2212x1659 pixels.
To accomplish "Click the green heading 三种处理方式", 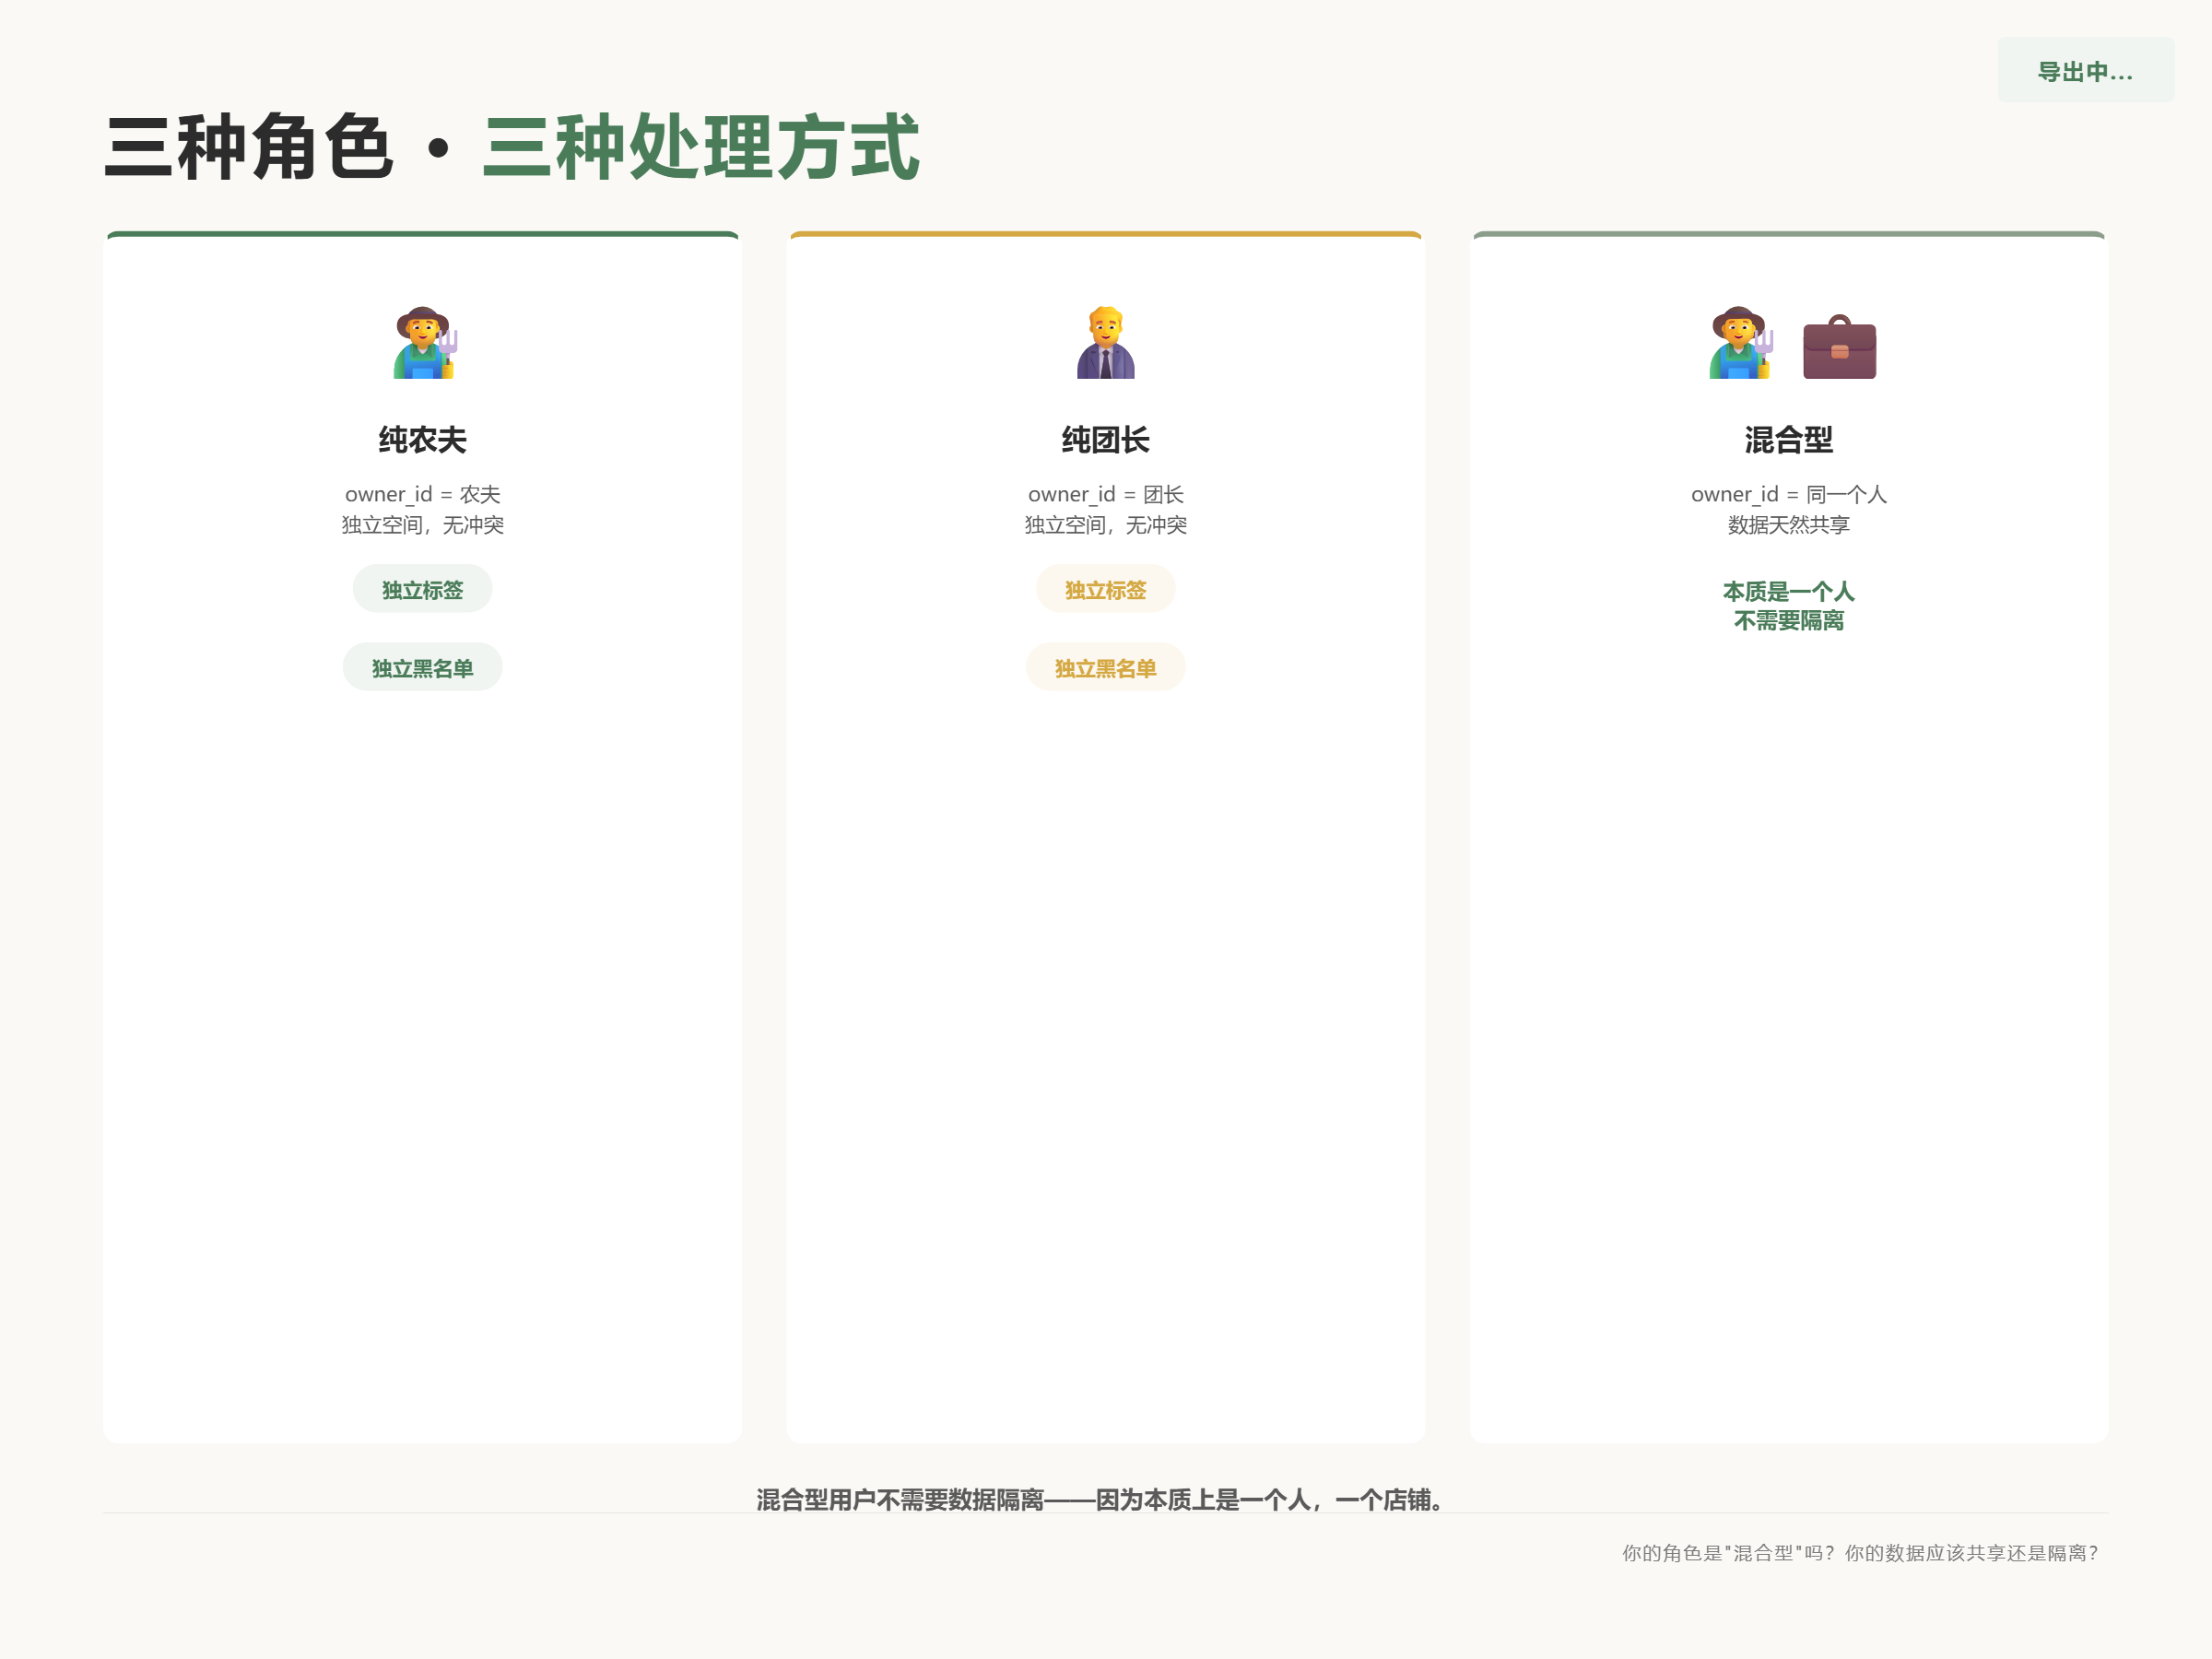I will [x=700, y=147].
